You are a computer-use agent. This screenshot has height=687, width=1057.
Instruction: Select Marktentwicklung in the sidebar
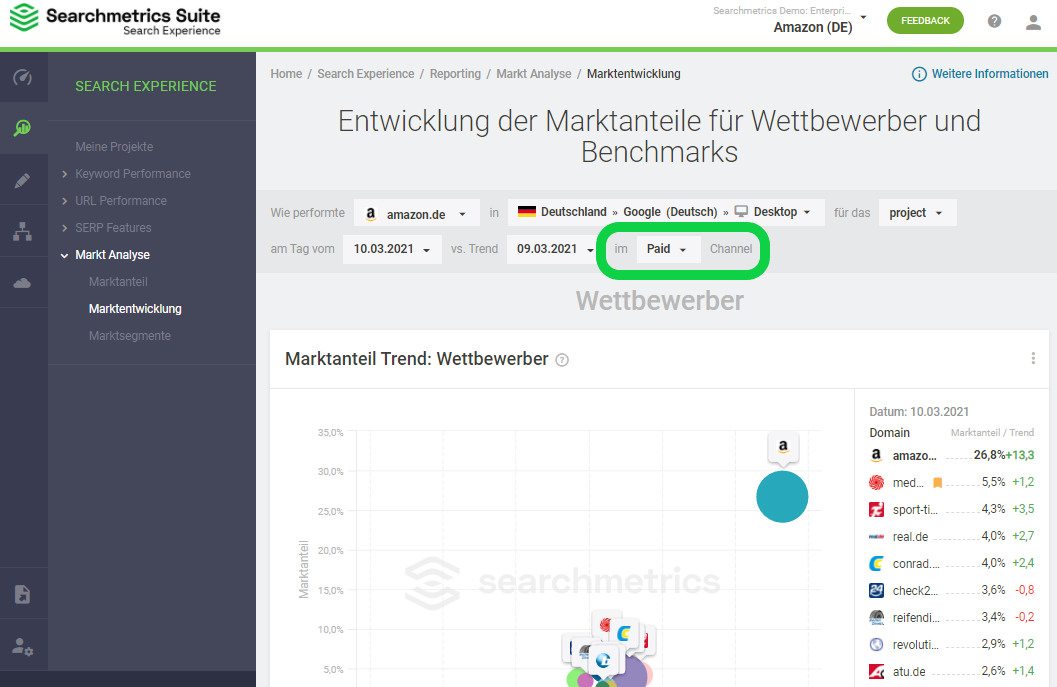click(x=135, y=309)
